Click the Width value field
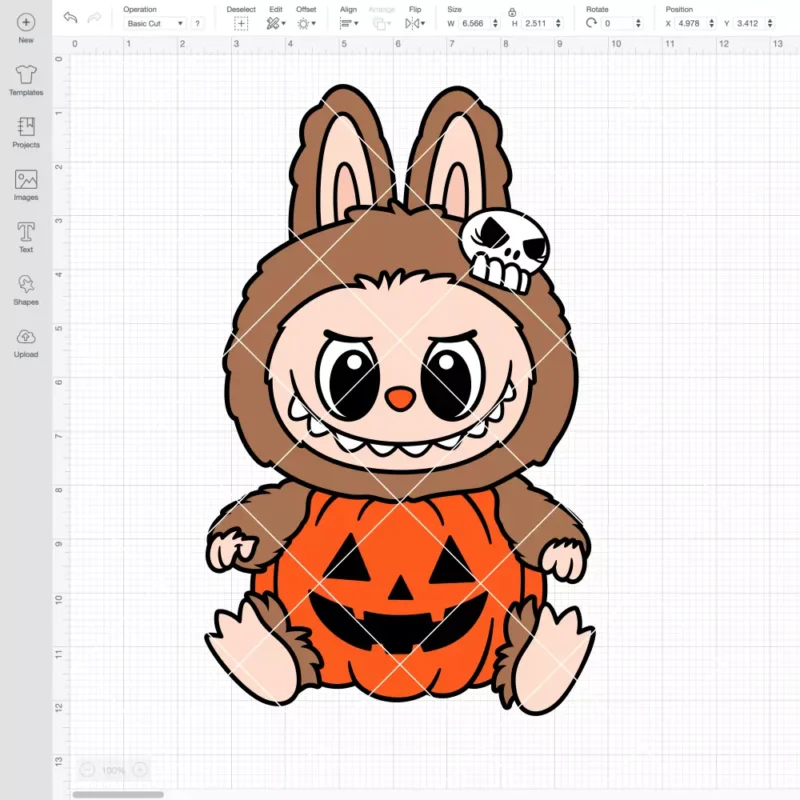This screenshot has height=800, width=800. pyautogui.click(x=474, y=23)
